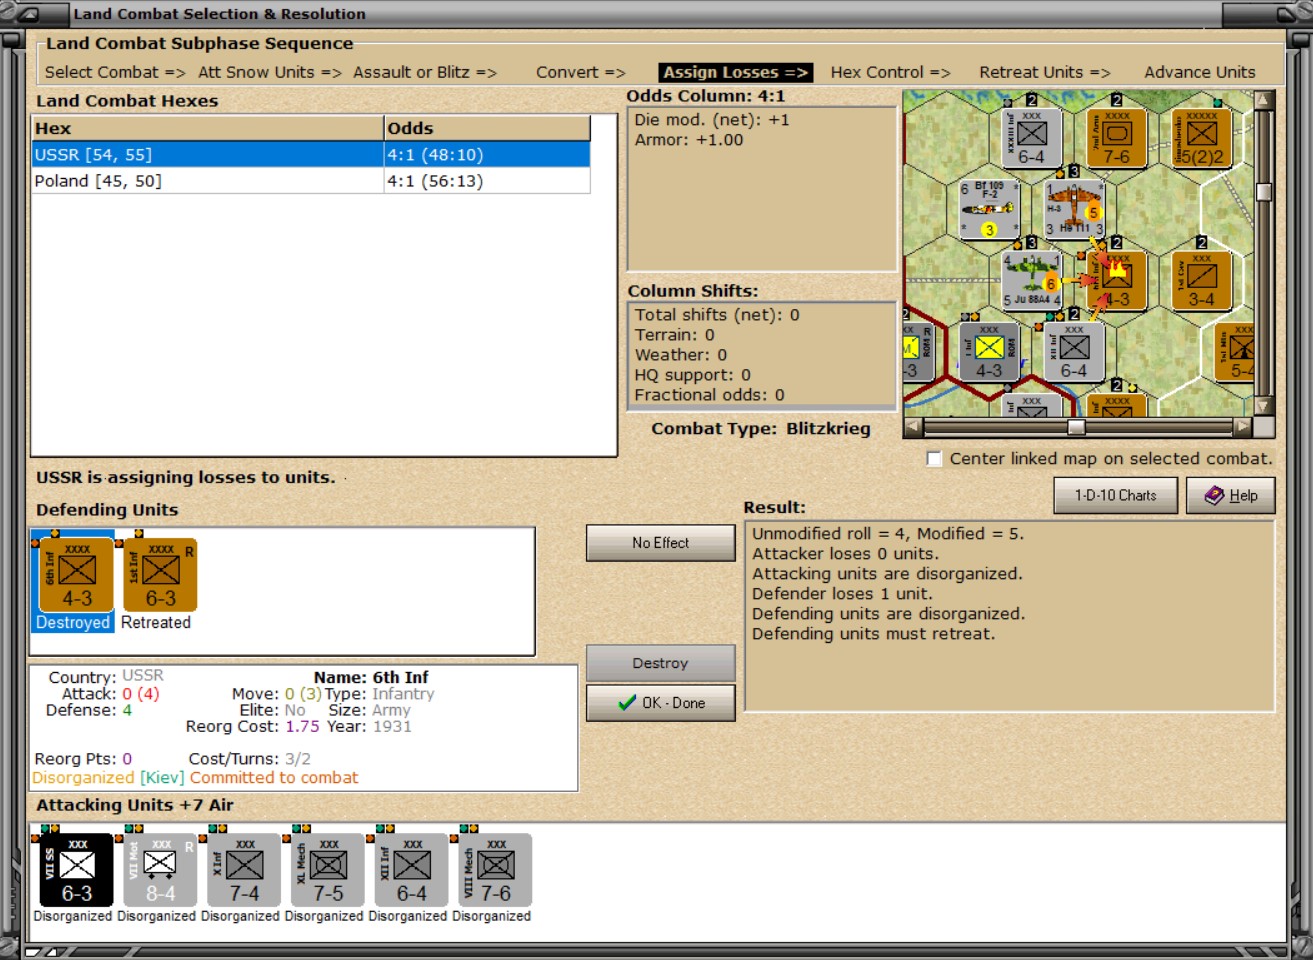This screenshot has width=1313, height=960.
Task: Select the VIII Mech 7-6 attacking unit
Action: click(496, 870)
